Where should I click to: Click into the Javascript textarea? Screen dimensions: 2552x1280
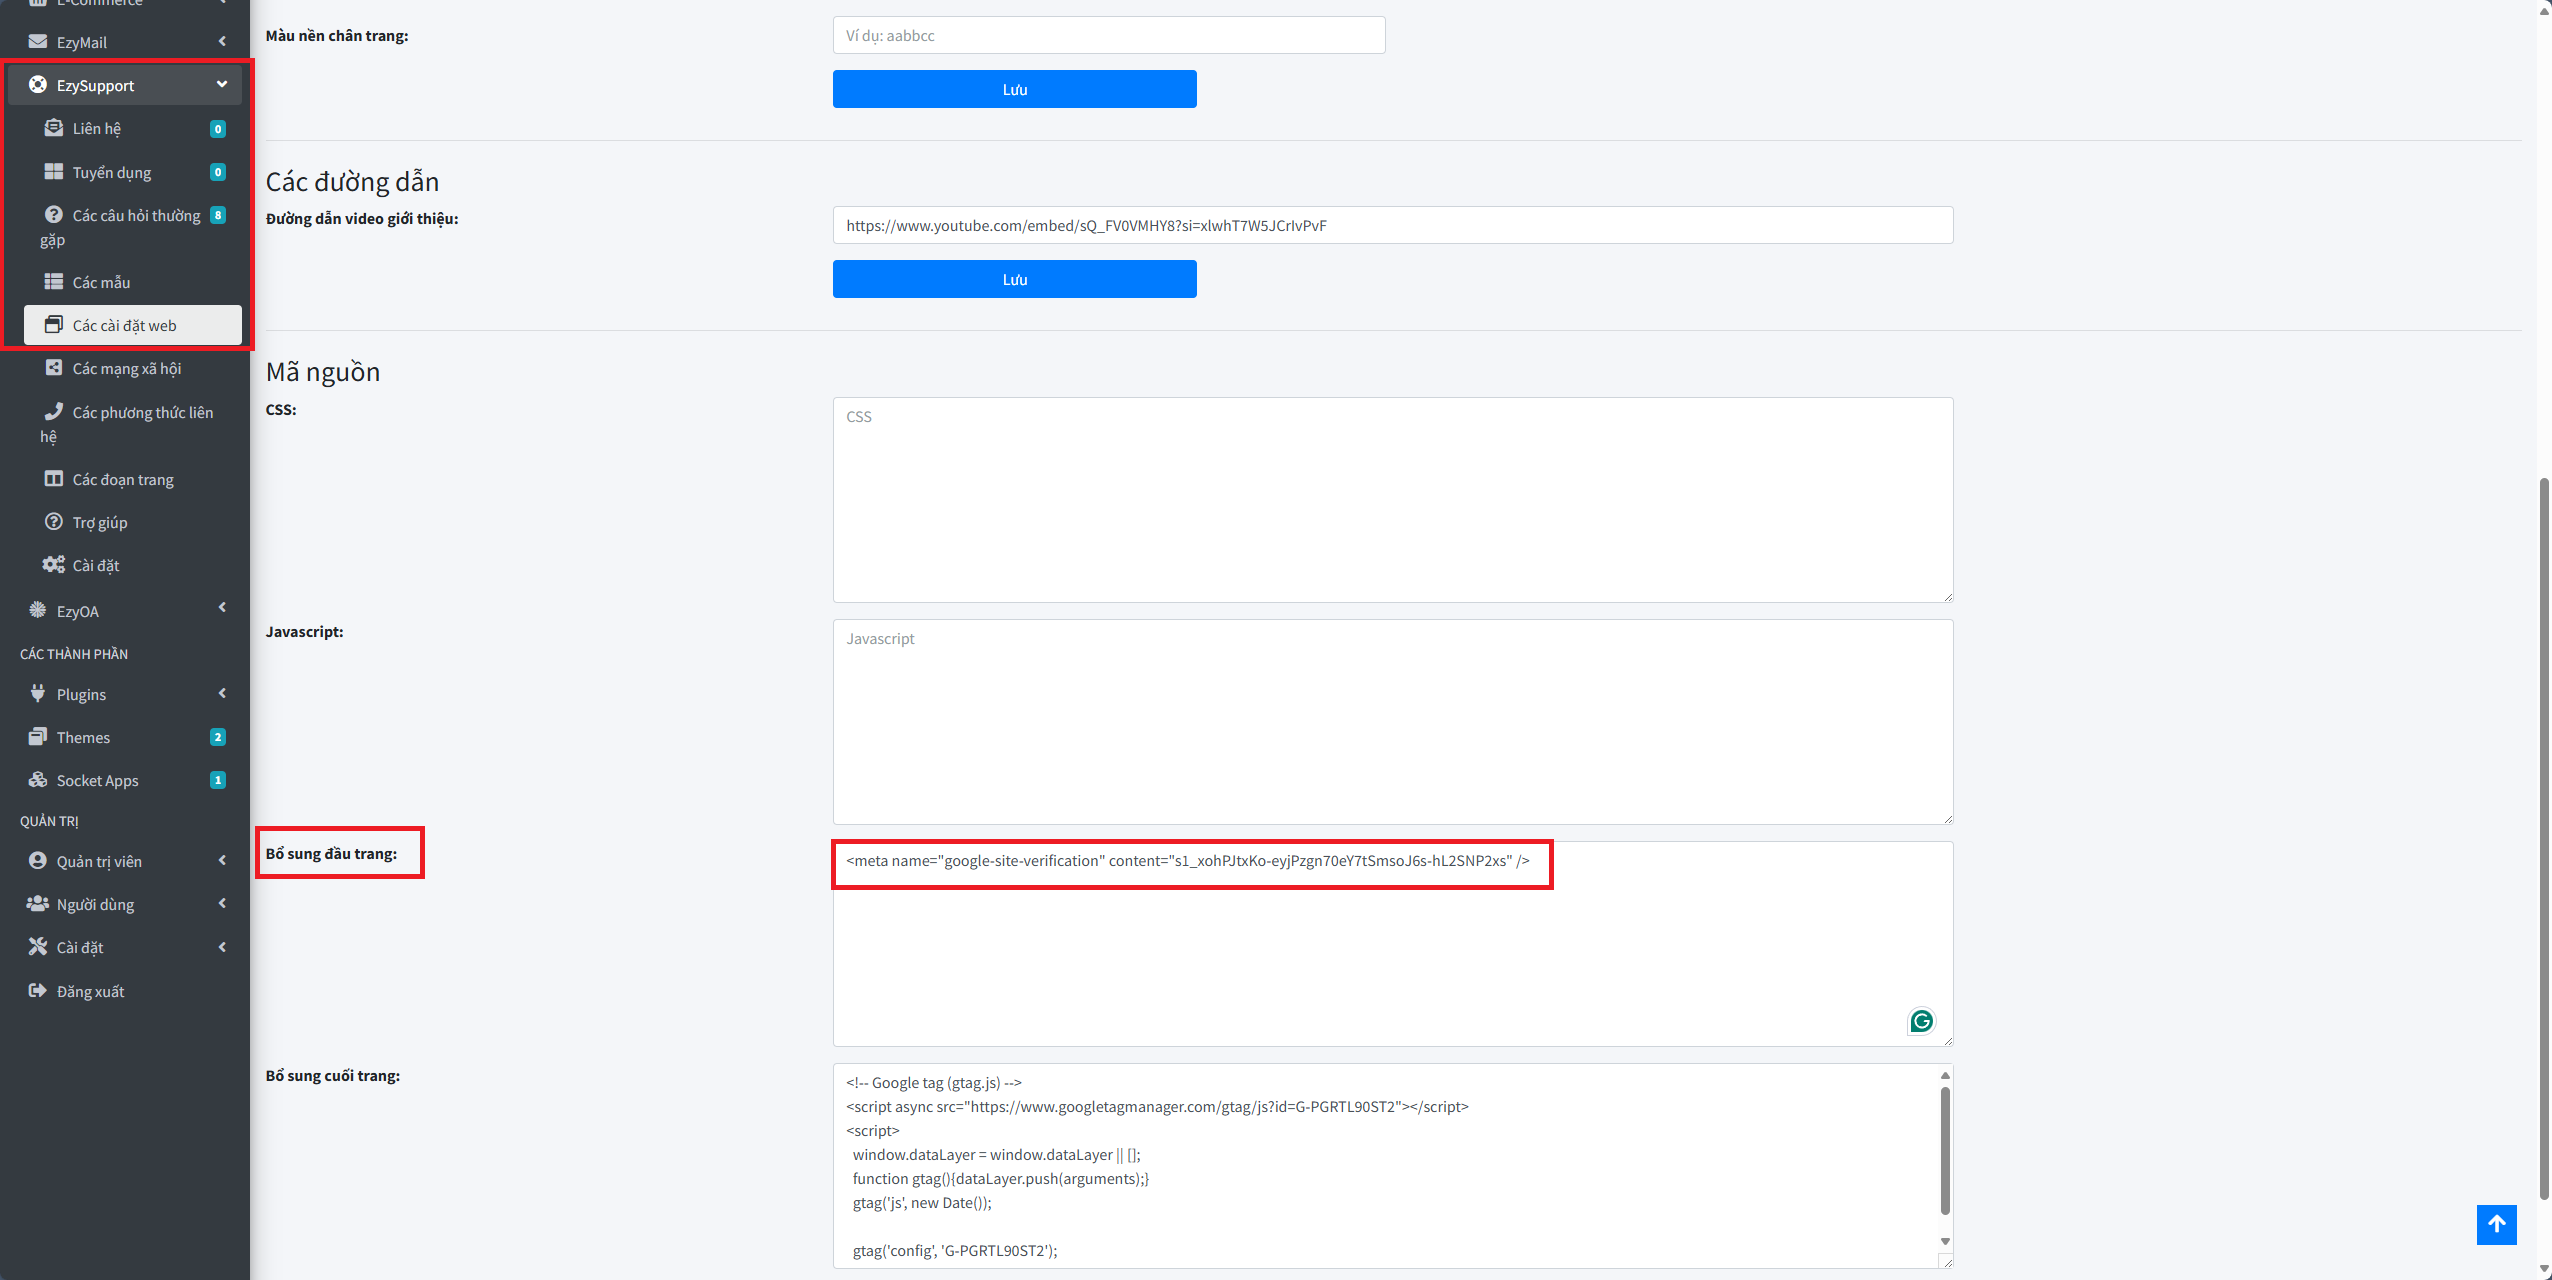coord(1393,722)
